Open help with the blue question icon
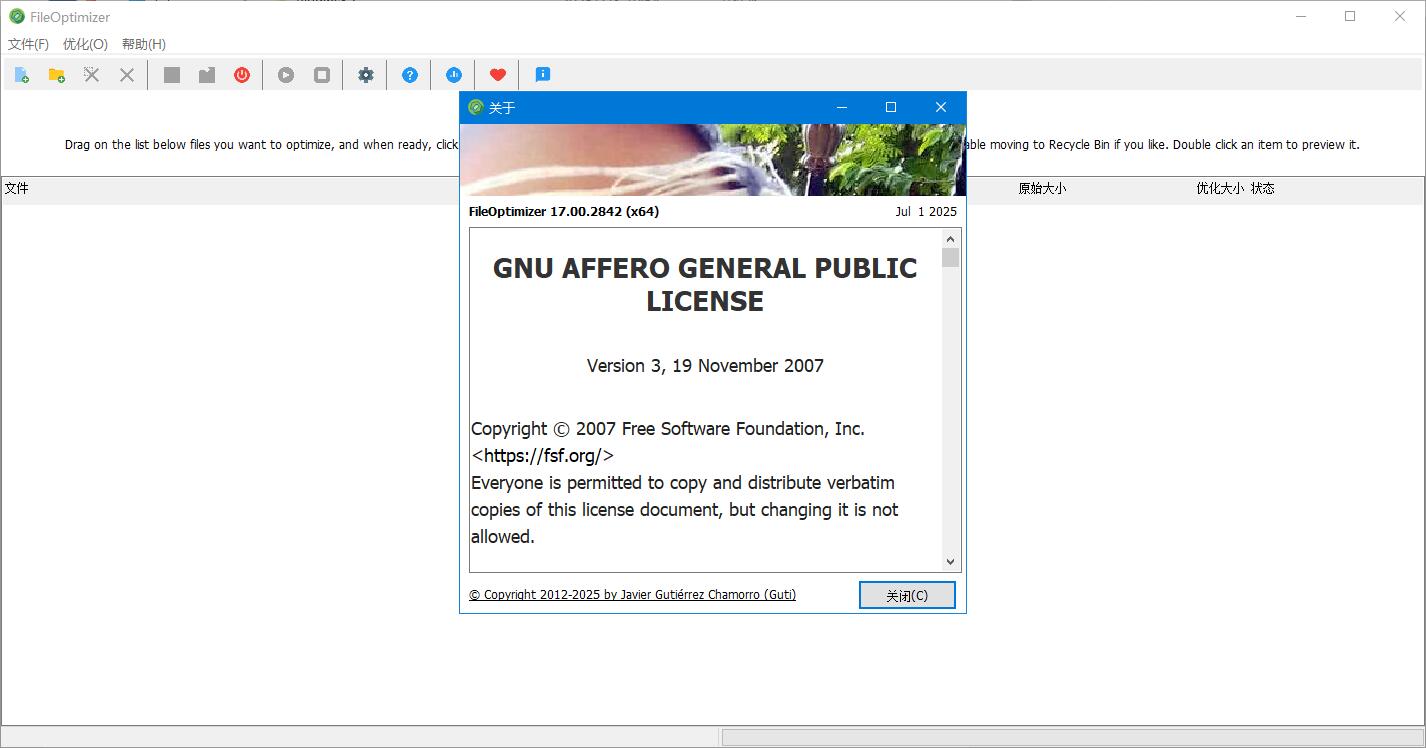Image resolution: width=1426 pixels, height=748 pixels. tap(410, 75)
